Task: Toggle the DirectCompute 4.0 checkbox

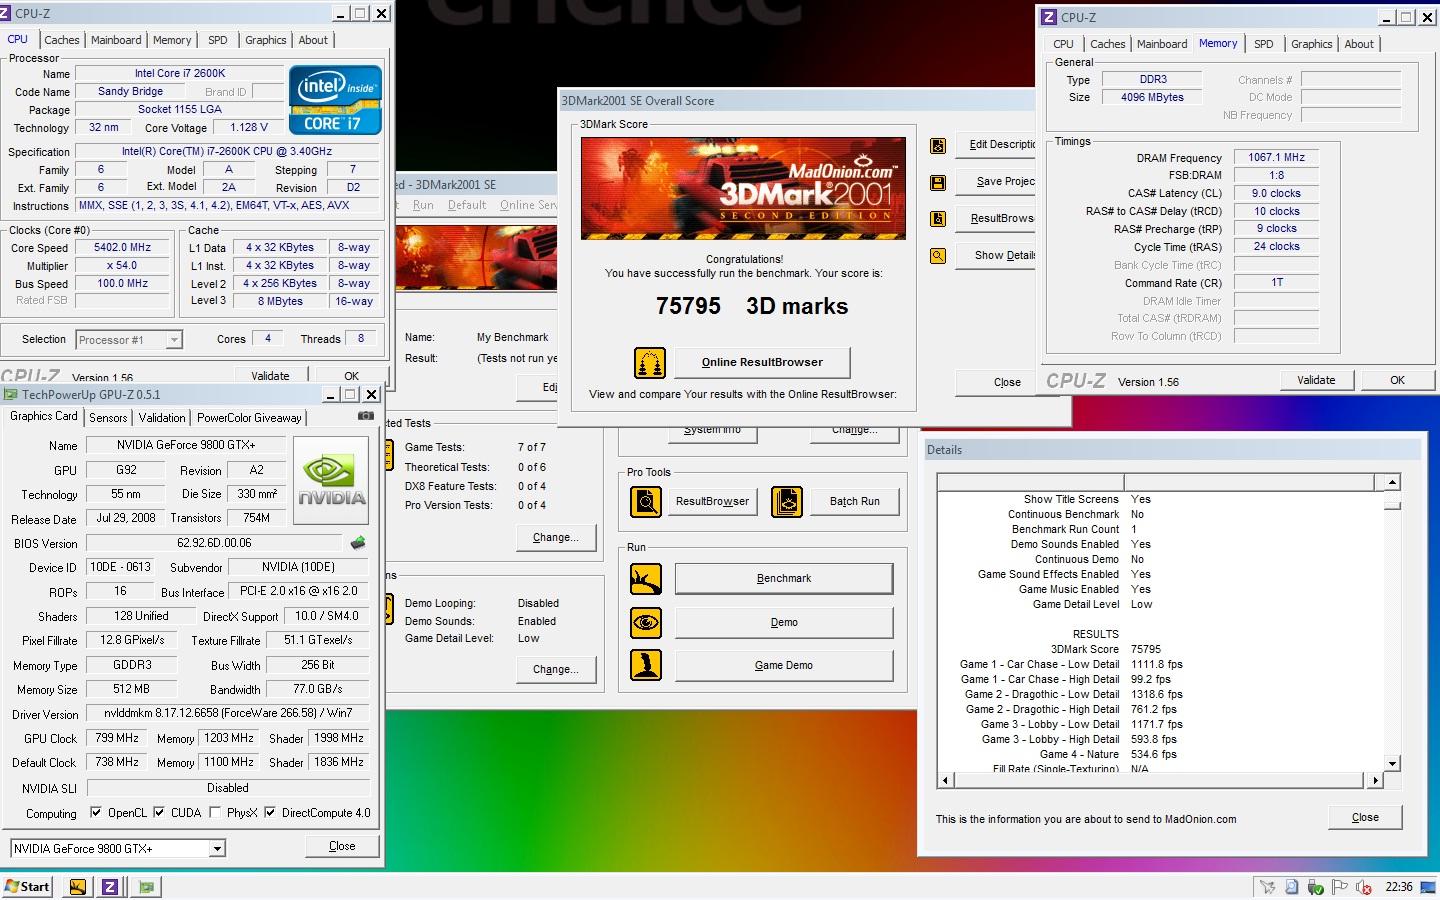Action: click(x=270, y=812)
